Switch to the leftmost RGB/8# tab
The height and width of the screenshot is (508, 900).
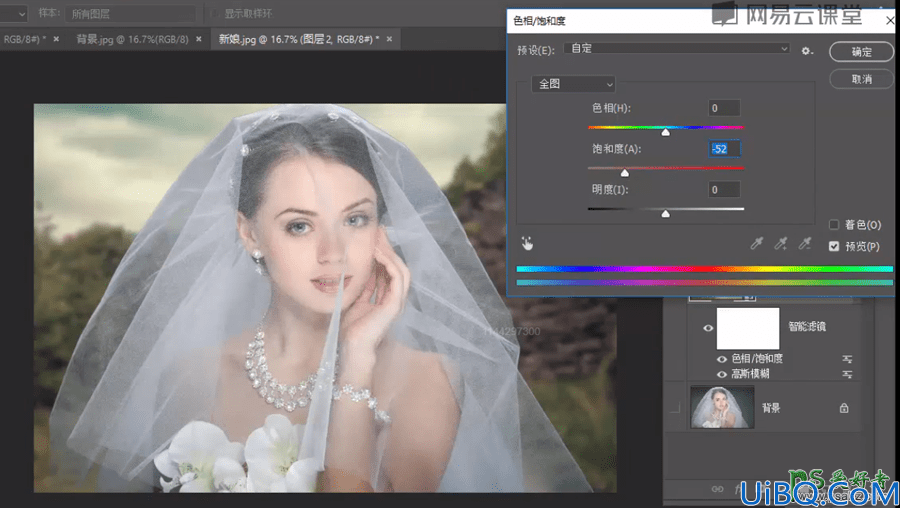point(24,39)
